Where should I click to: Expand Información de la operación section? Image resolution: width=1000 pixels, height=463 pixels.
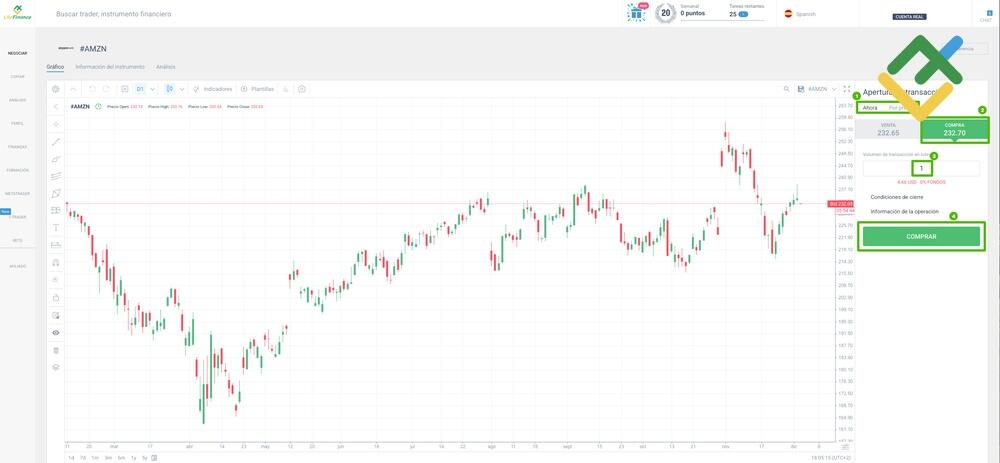click(x=904, y=211)
